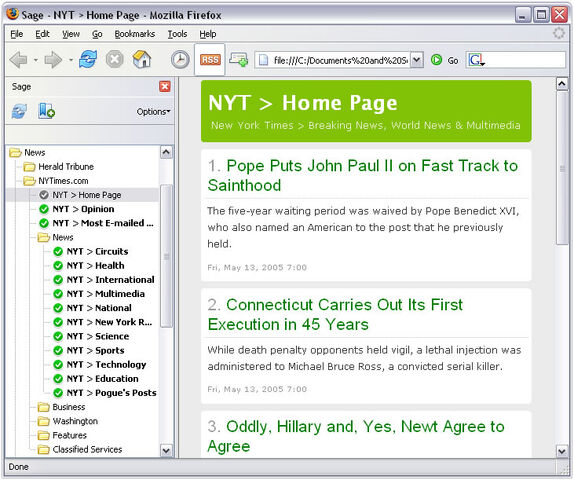Click grey check icon beside NYT > Home Page

click(x=44, y=195)
